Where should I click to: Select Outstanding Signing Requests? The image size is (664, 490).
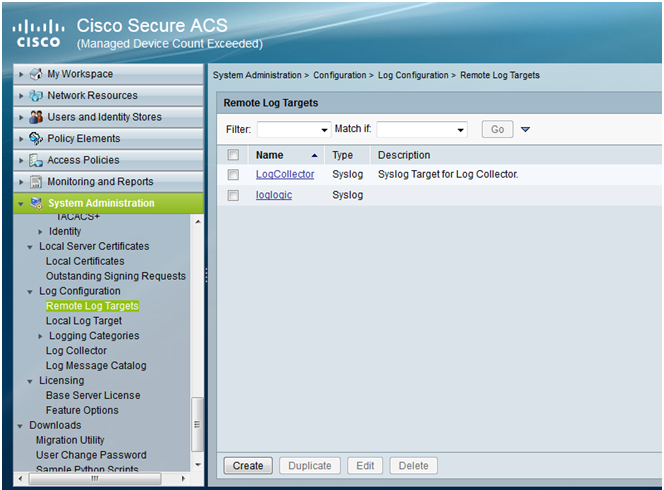click(x=116, y=276)
